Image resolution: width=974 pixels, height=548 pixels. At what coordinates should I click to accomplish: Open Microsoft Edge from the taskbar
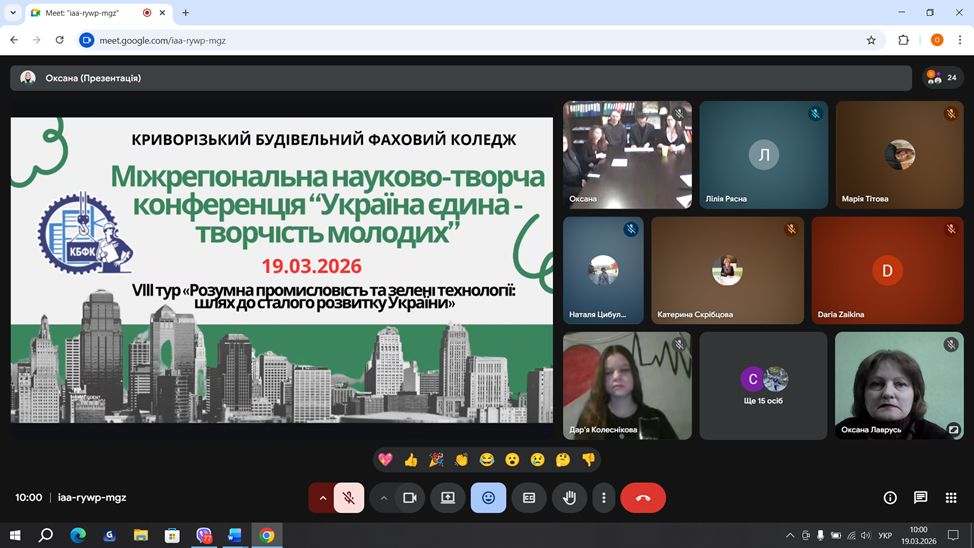78,535
